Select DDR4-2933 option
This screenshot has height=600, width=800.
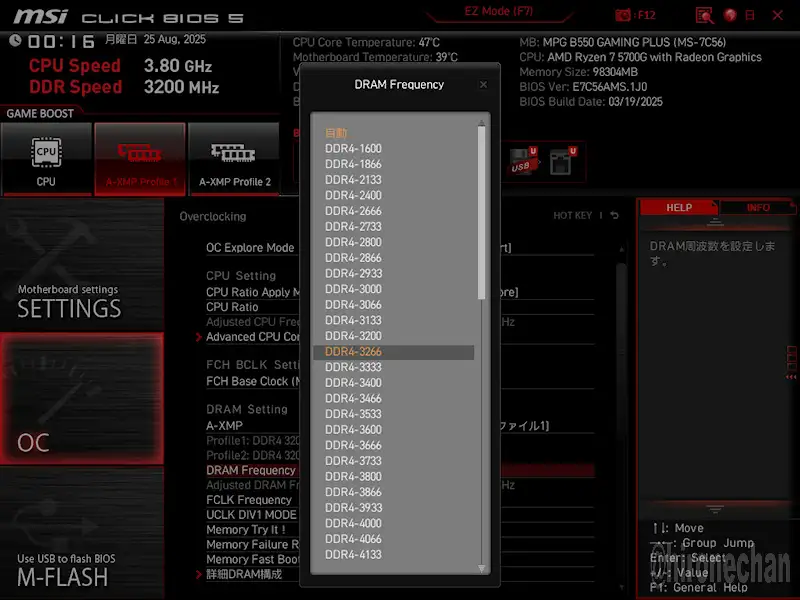click(x=353, y=273)
